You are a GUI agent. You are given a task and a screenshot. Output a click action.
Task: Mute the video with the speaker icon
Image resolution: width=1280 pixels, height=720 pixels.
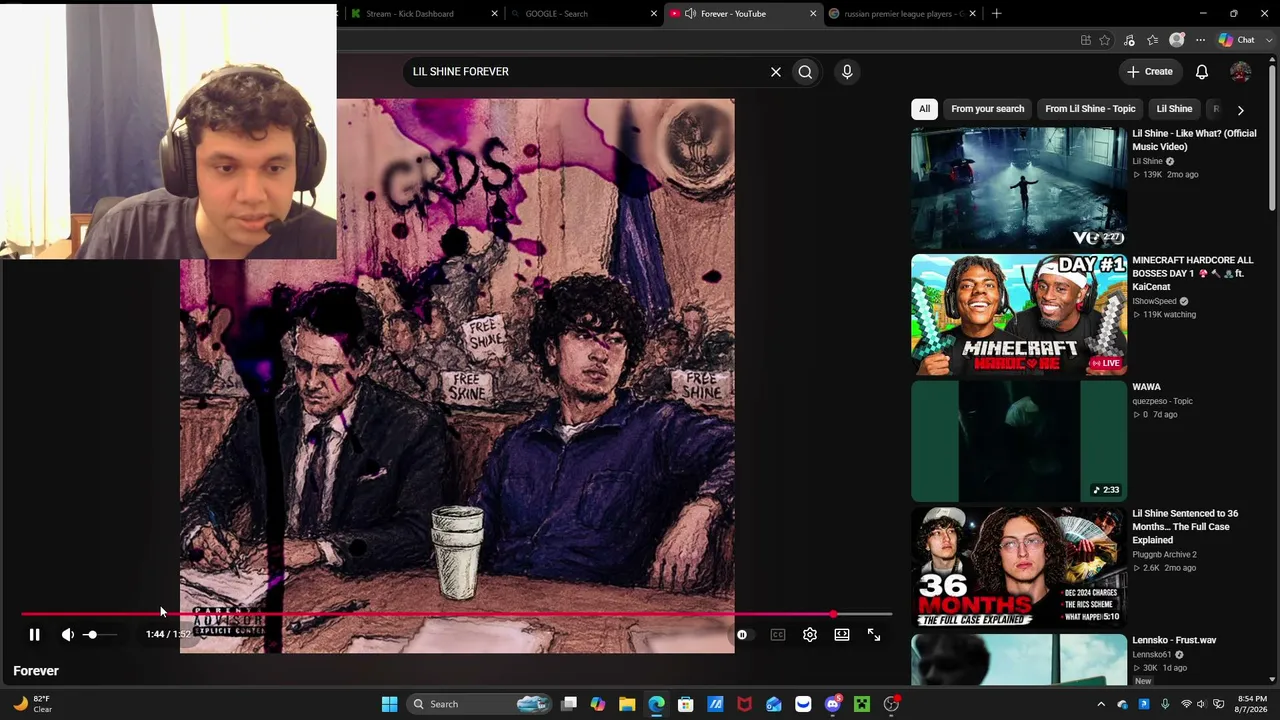pyautogui.click(x=68, y=635)
